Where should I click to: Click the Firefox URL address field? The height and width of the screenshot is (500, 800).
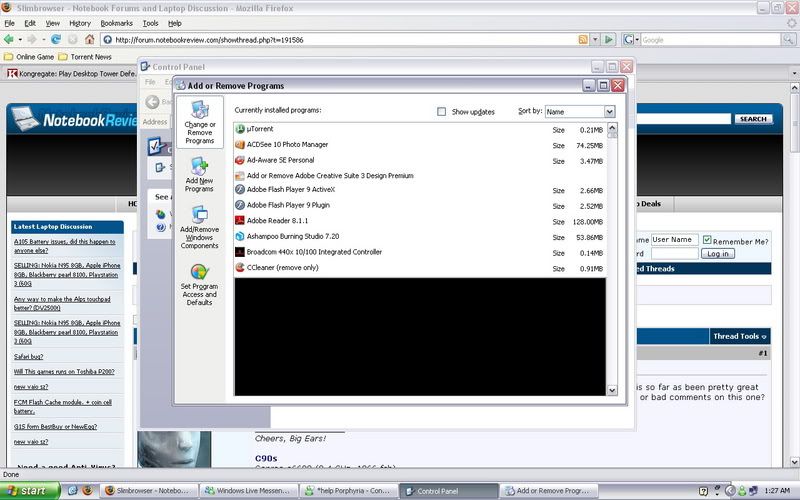tap(344, 39)
